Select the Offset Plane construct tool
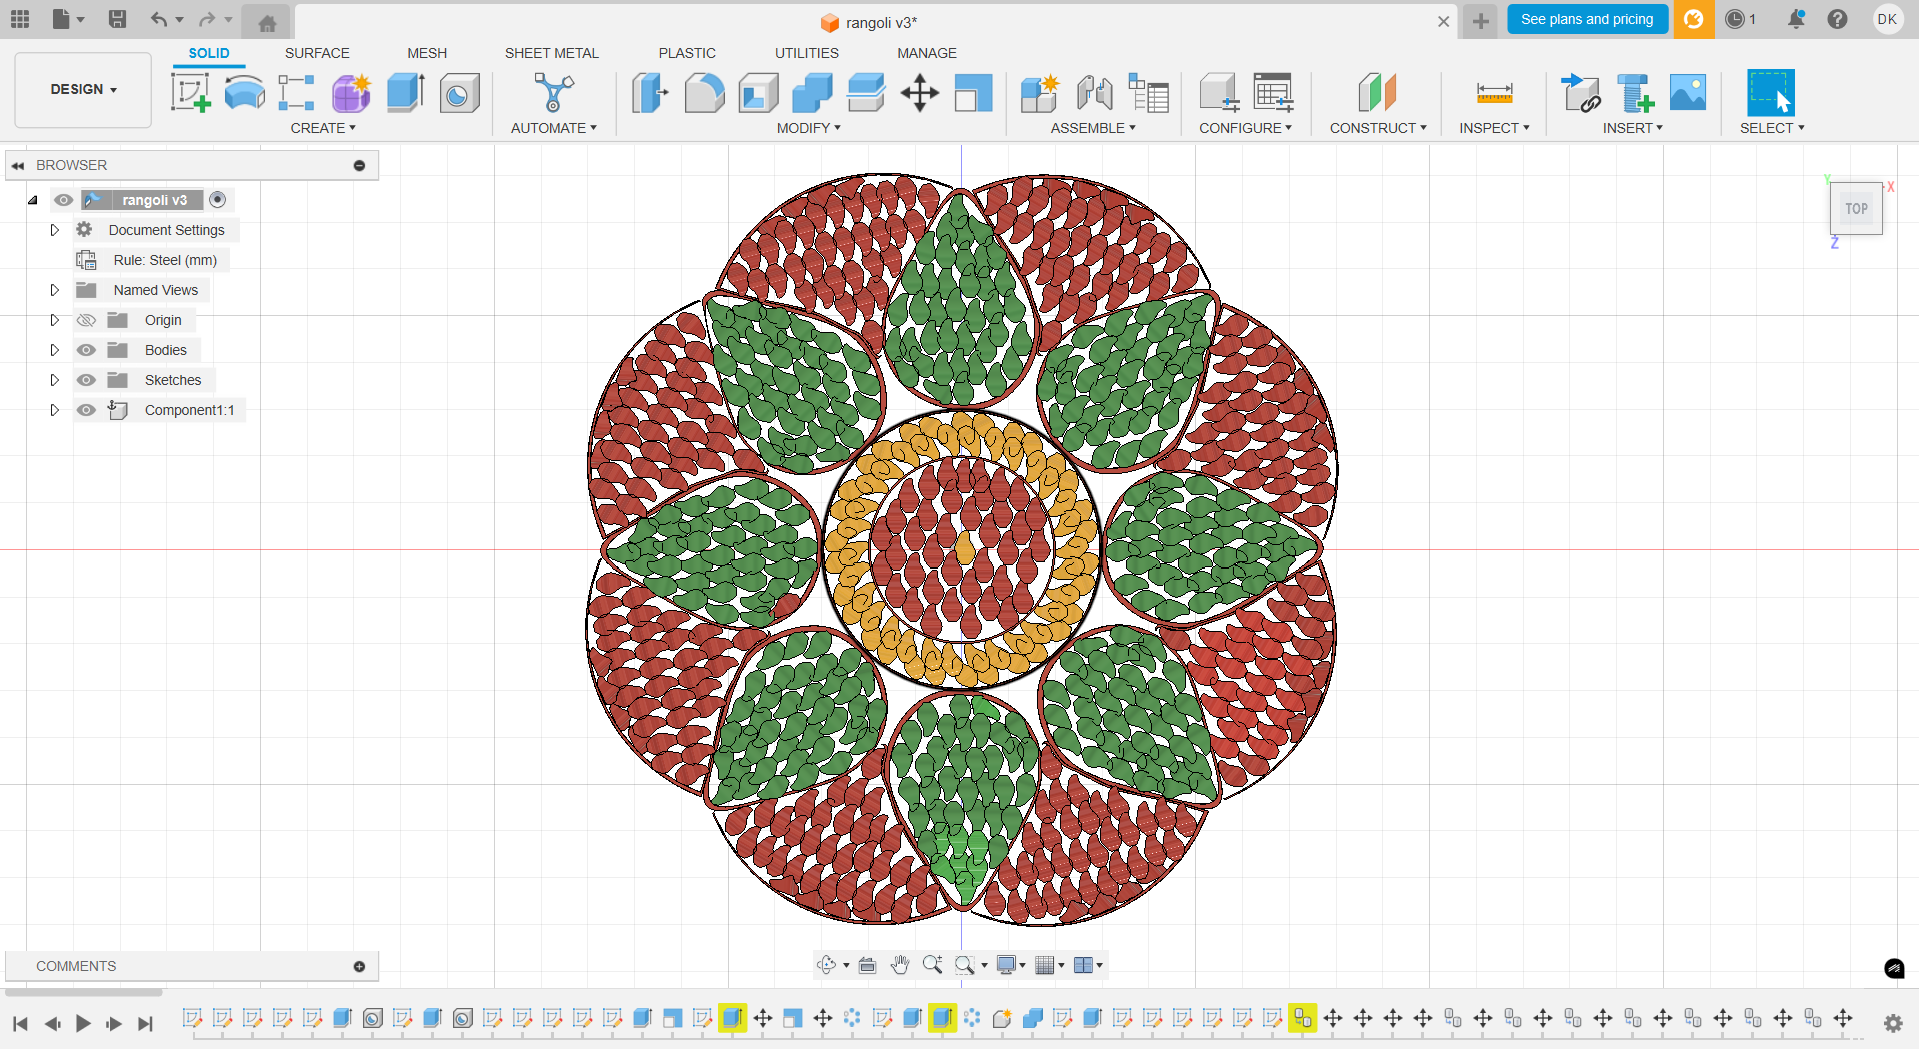The image size is (1919, 1049). coord(1377,93)
